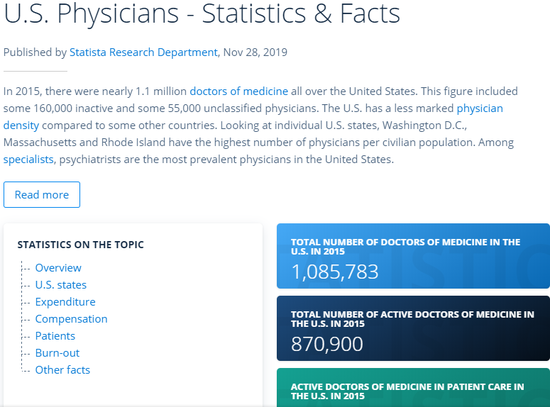The width and height of the screenshot is (550, 407).
Task: Click the U.S. Physicians page heading
Action: 202,13
